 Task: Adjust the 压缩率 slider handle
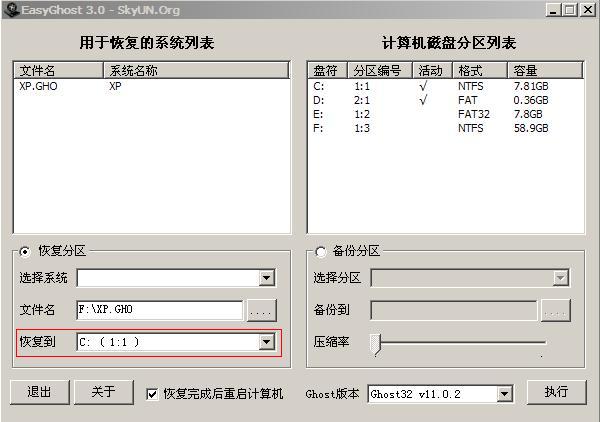376,344
